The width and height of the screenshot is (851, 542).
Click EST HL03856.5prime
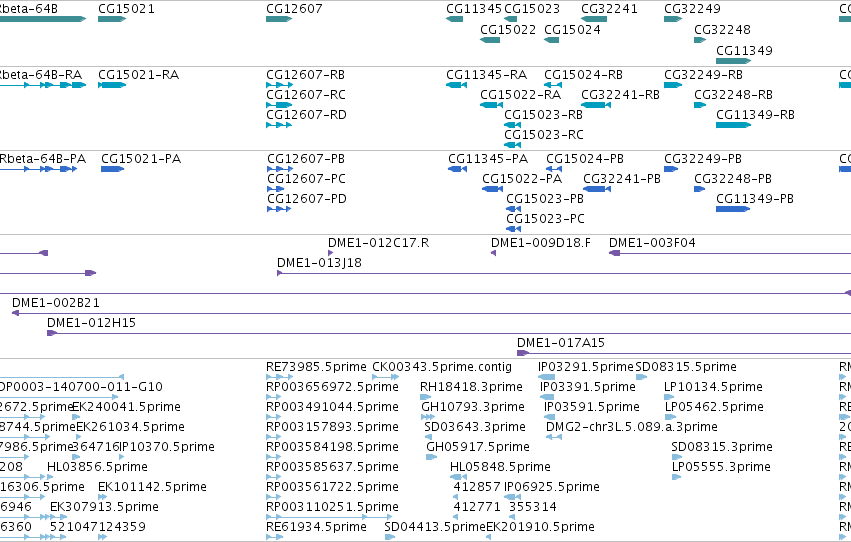[97, 467]
